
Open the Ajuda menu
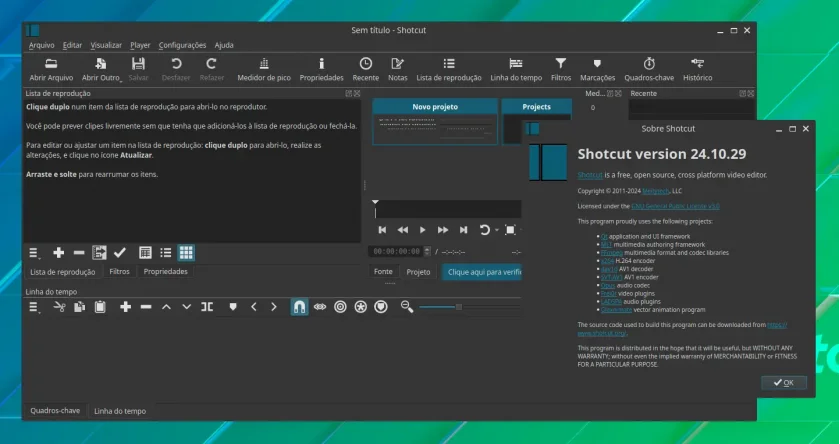tap(224, 46)
